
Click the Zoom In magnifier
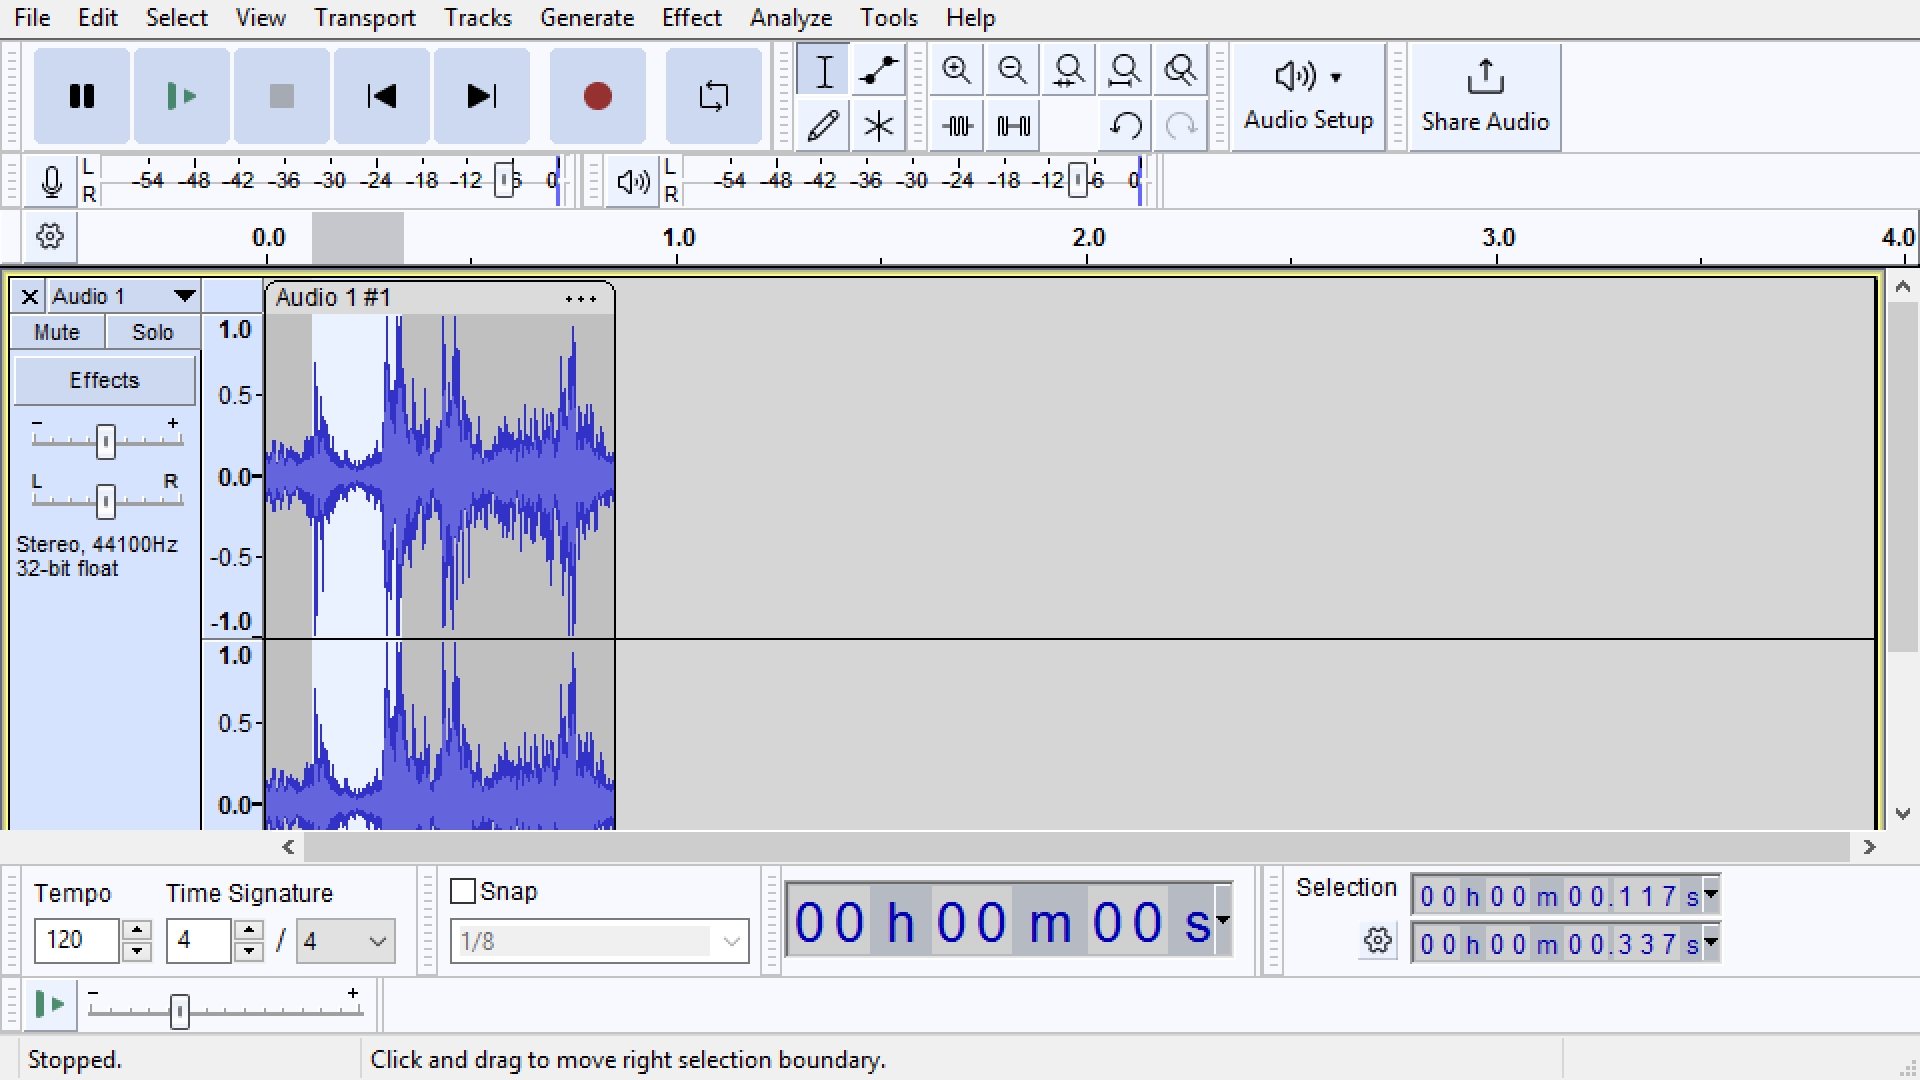957,70
